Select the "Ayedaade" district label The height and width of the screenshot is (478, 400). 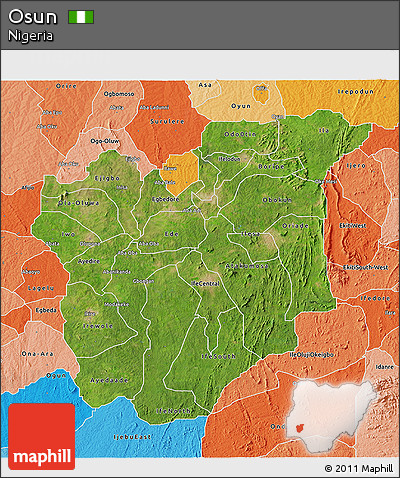(x=109, y=380)
